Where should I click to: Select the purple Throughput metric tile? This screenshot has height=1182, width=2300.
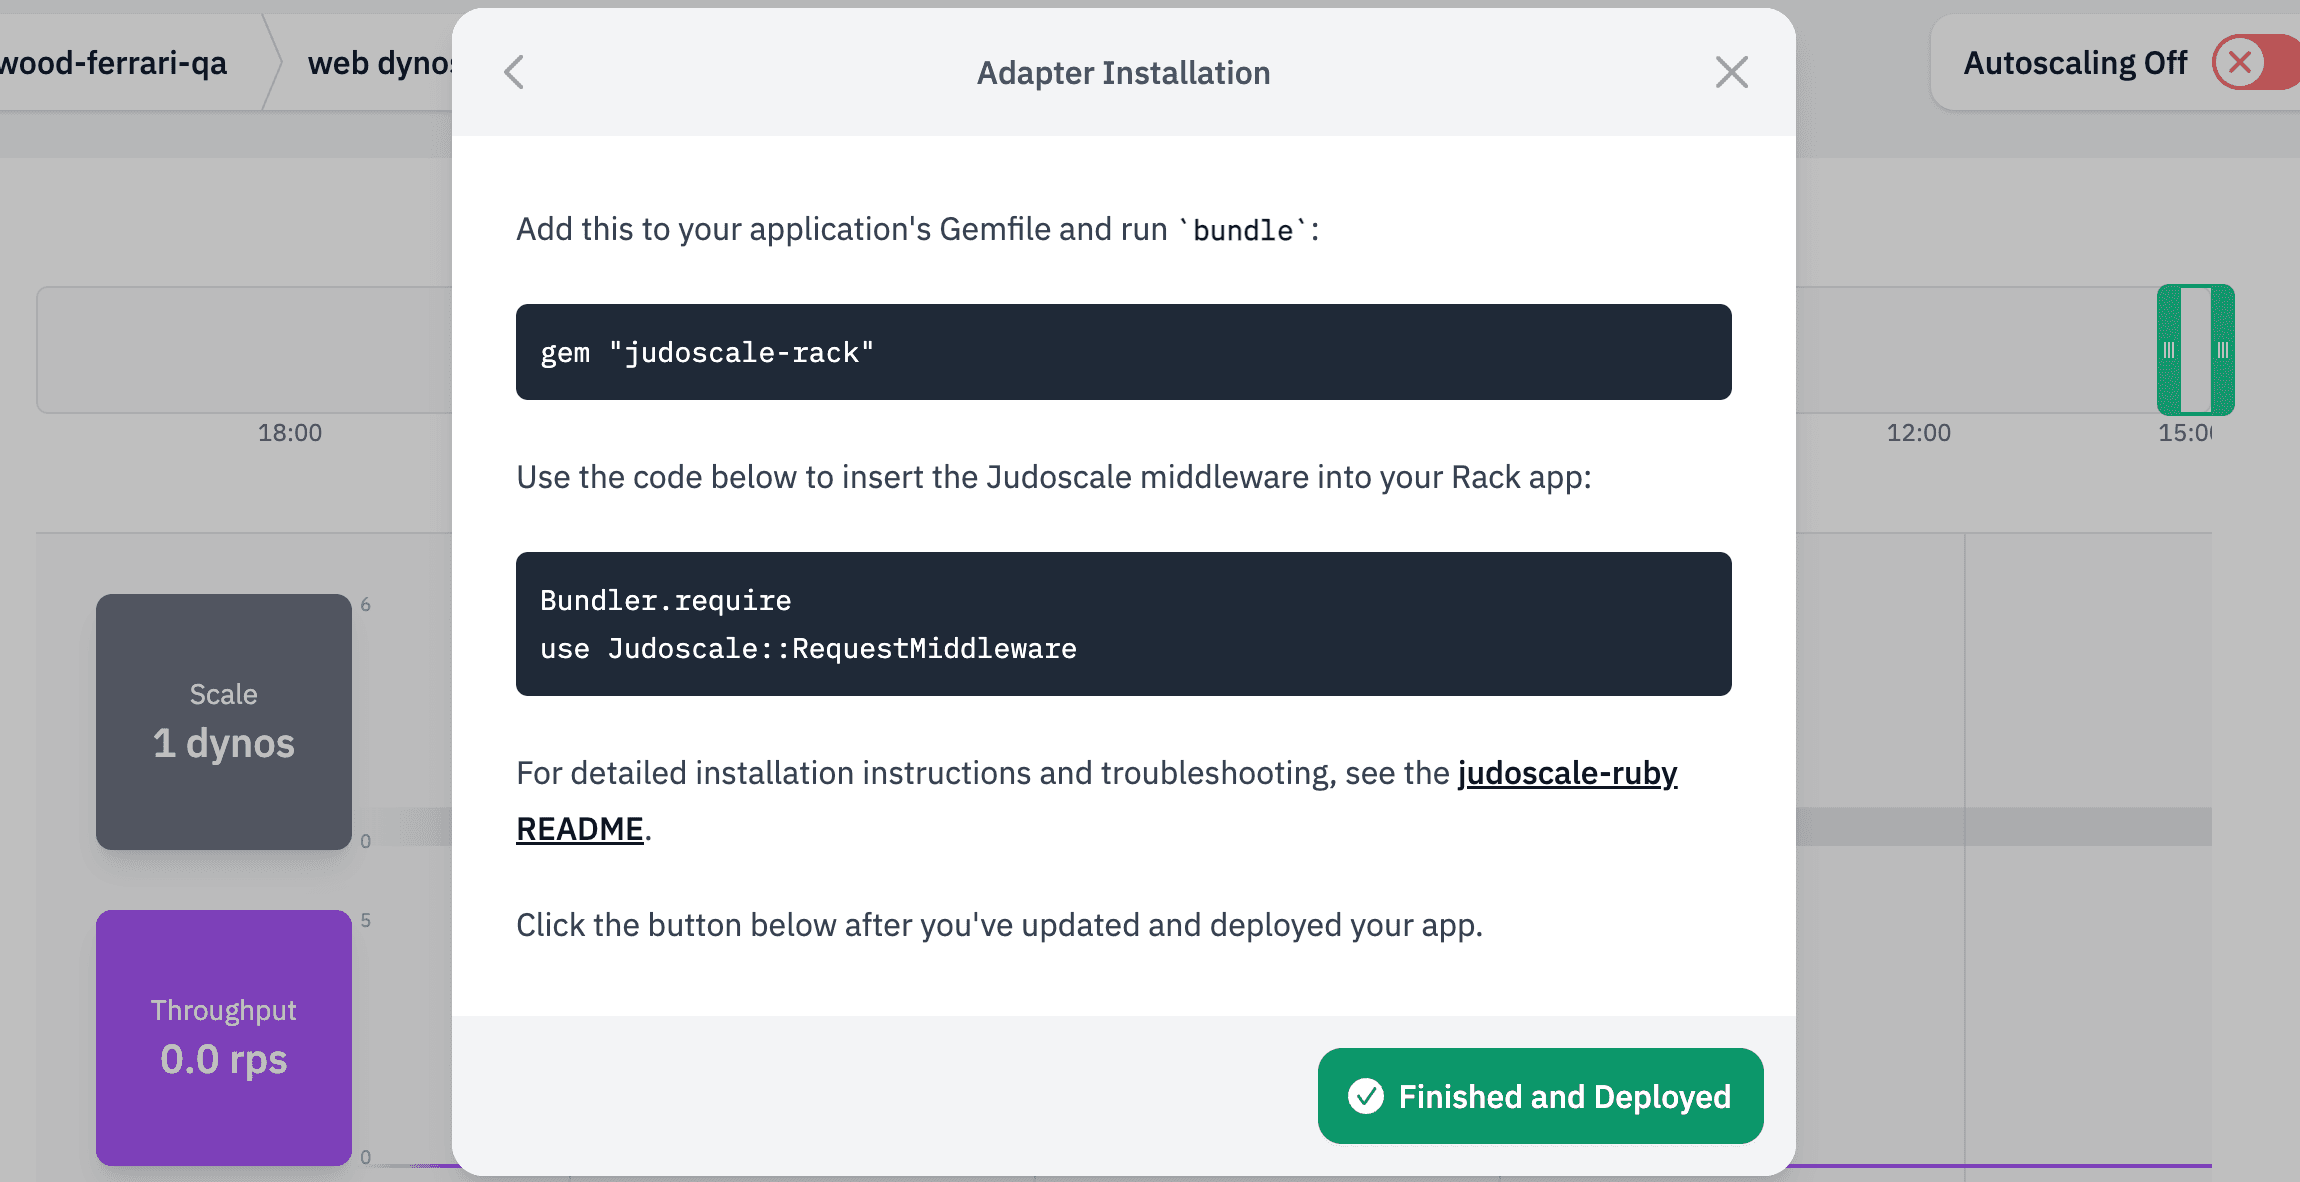(223, 1037)
